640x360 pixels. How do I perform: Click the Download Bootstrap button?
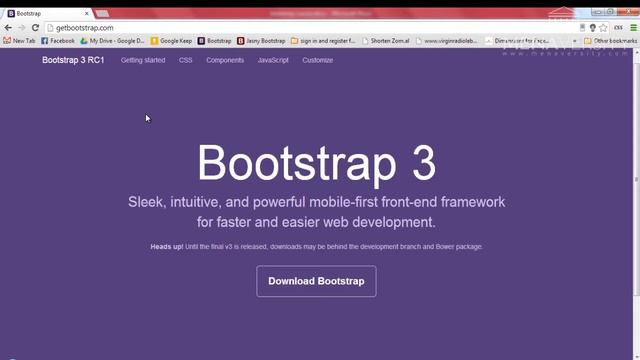(x=316, y=281)
